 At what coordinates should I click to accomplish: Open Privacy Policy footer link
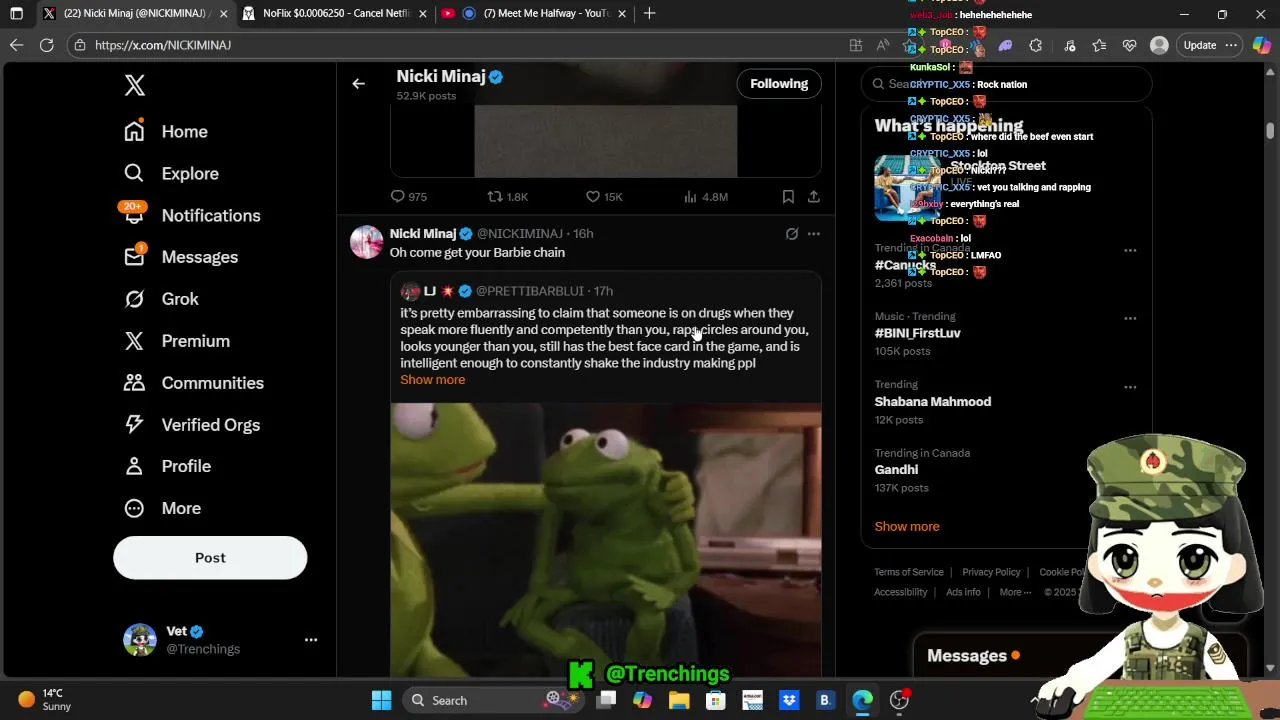pyautogui.click(x=991, y=572)
